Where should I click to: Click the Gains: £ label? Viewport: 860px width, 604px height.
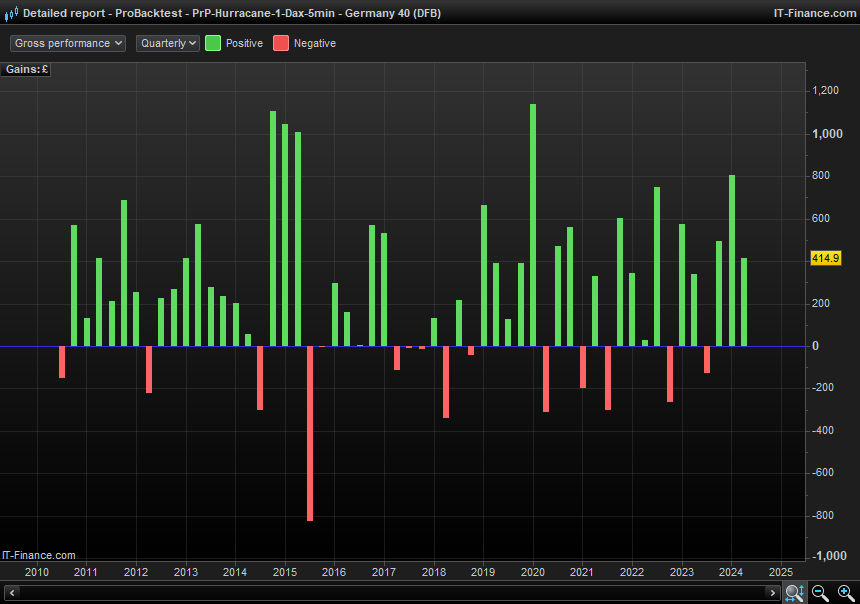[x=27, y=69]
